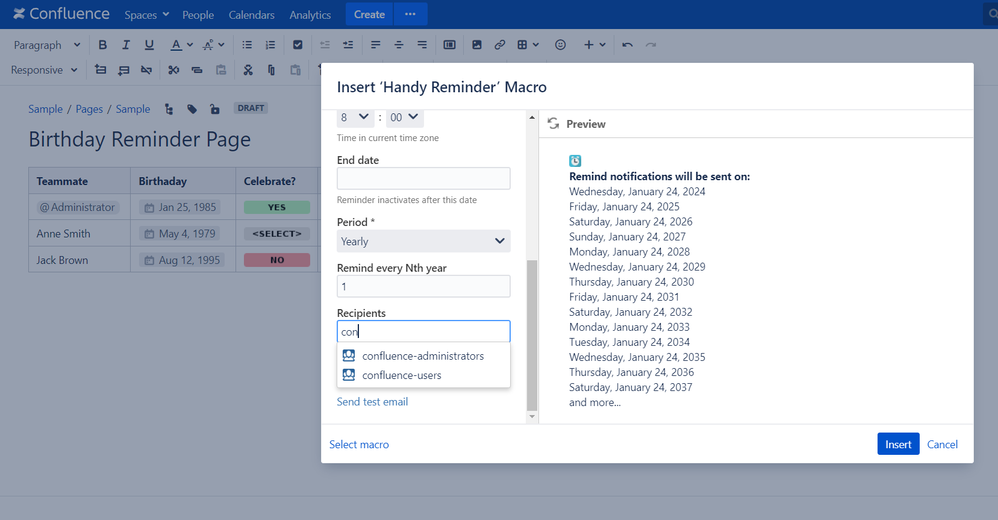
Task: Cancel the macro dialog
Action: click(x=942, y=444)
